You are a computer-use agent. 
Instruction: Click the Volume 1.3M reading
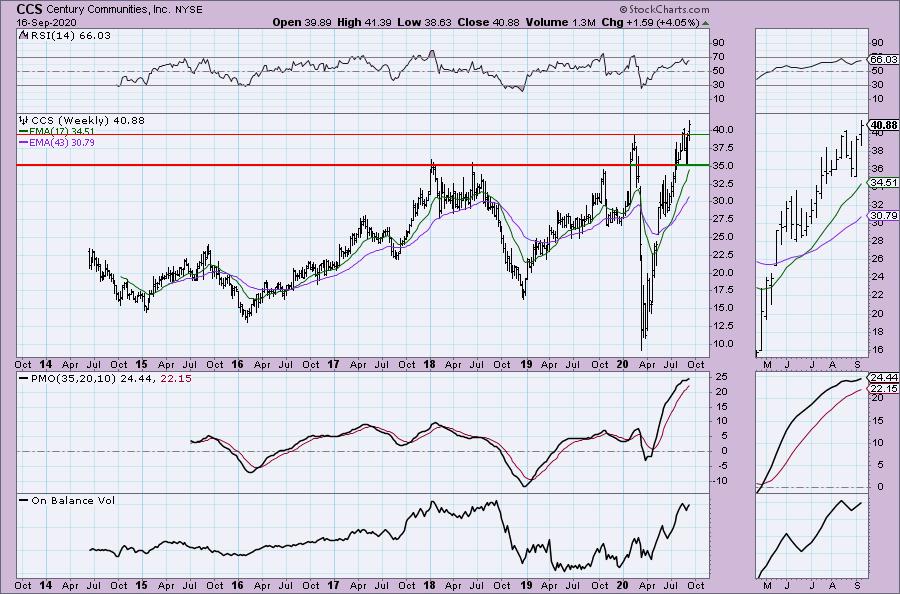click(560, 22)
